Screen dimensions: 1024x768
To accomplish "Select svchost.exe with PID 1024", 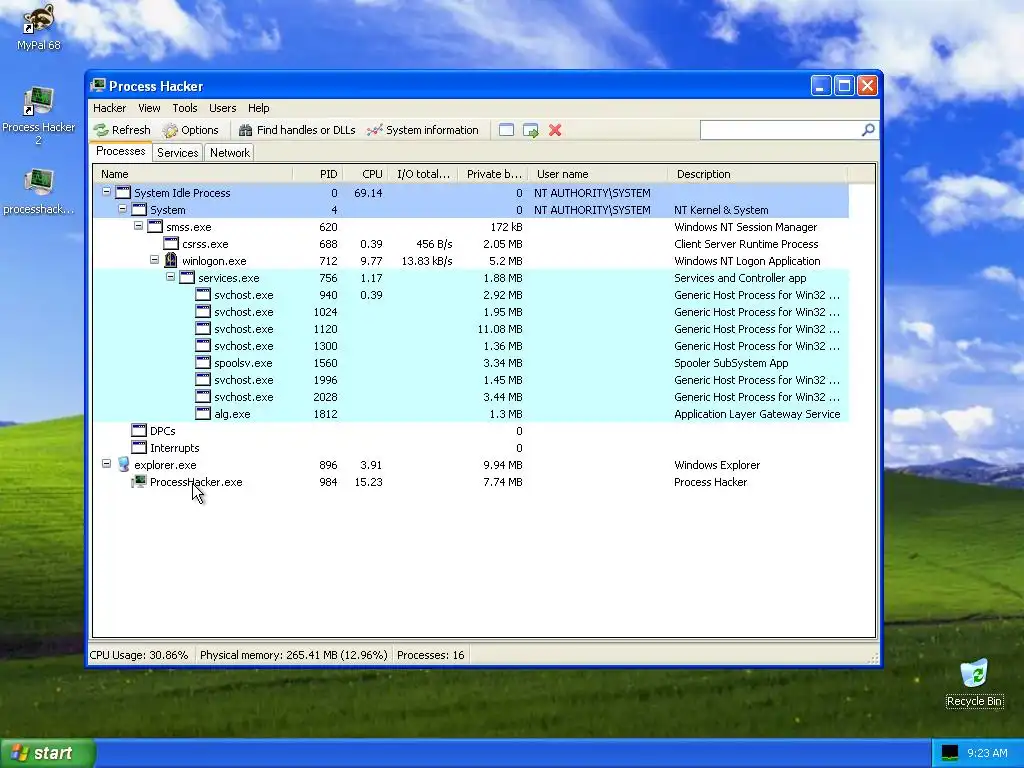I will pyautogui.click(x=470, y=312).
